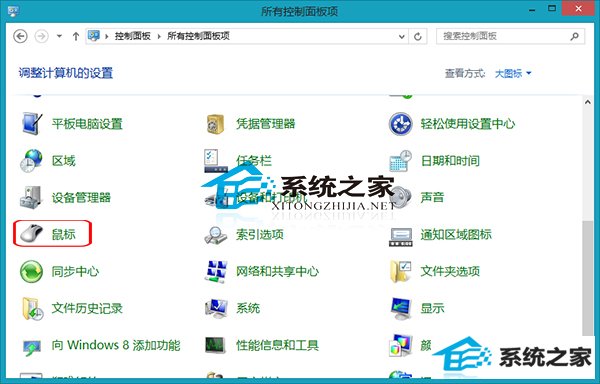Open the recent locations dropdown arrow
Viewport: 600px width, 384px height.
coord(59,36)
